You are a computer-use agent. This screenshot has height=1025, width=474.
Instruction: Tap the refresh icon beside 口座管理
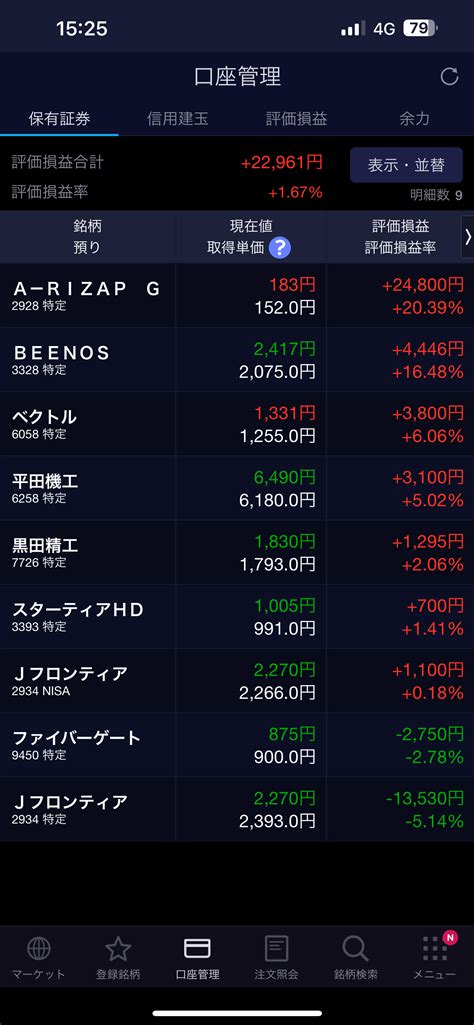coord(449,76)
